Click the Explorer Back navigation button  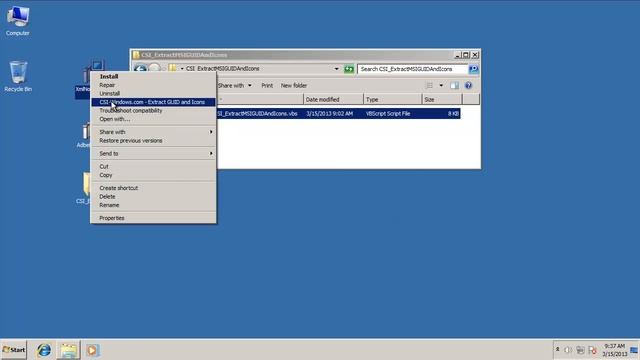[140, 69]
